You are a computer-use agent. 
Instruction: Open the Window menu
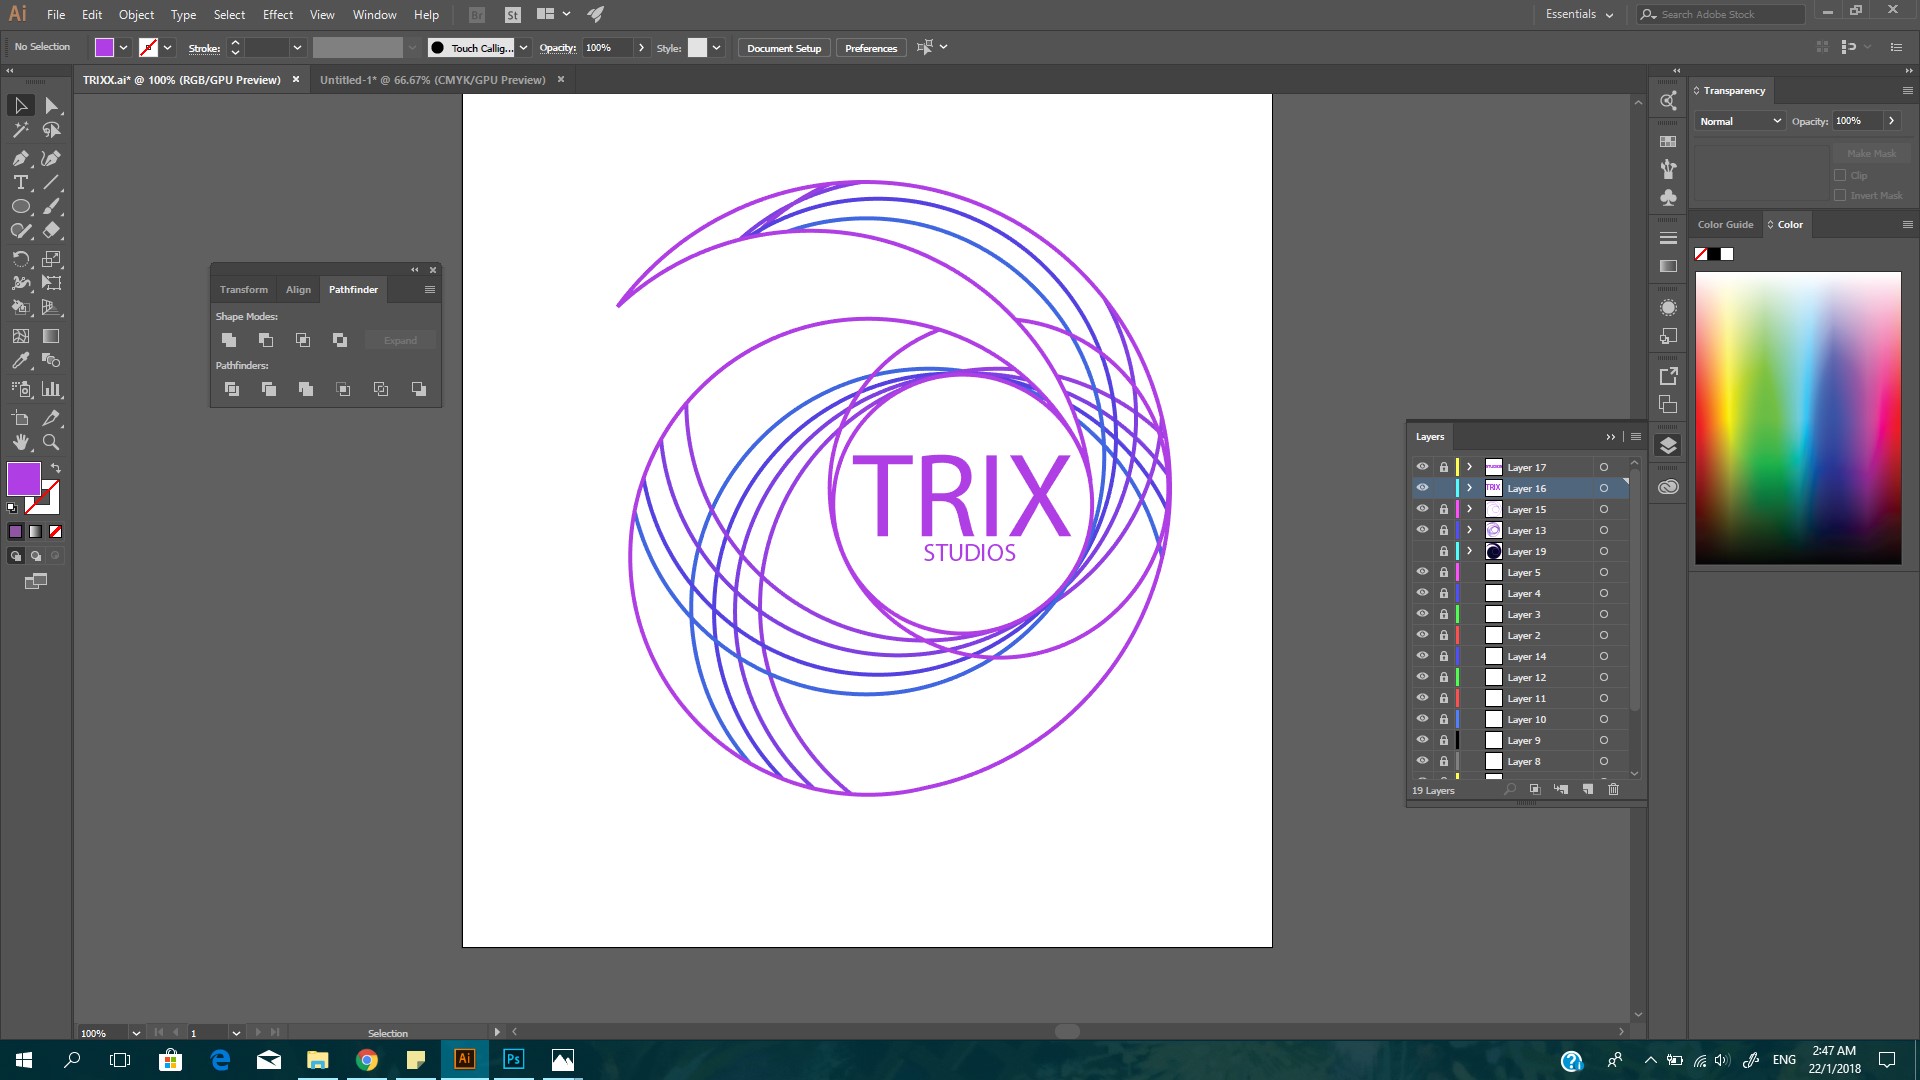pos(374,14)
